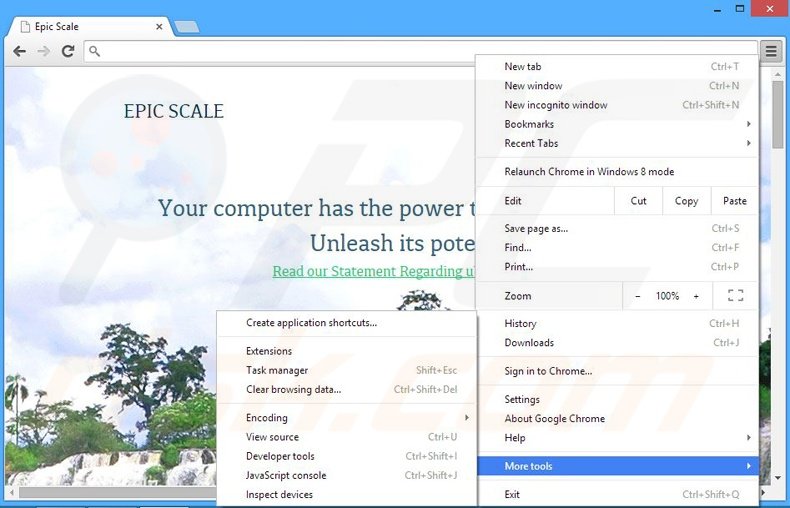Screen dimensions: 790x508
Task: Close the Chrome window
Action: point(770,9)
